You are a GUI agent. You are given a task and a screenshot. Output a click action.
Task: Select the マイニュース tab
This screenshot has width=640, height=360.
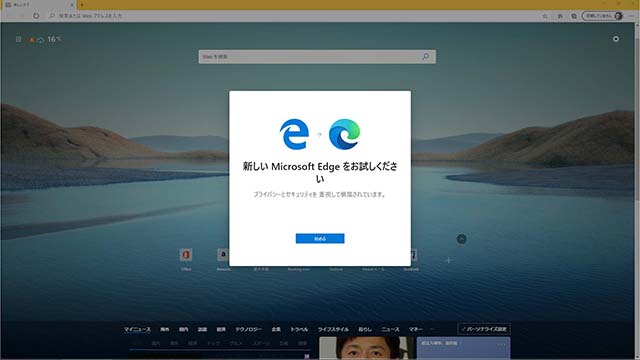[x=137, y=329]
